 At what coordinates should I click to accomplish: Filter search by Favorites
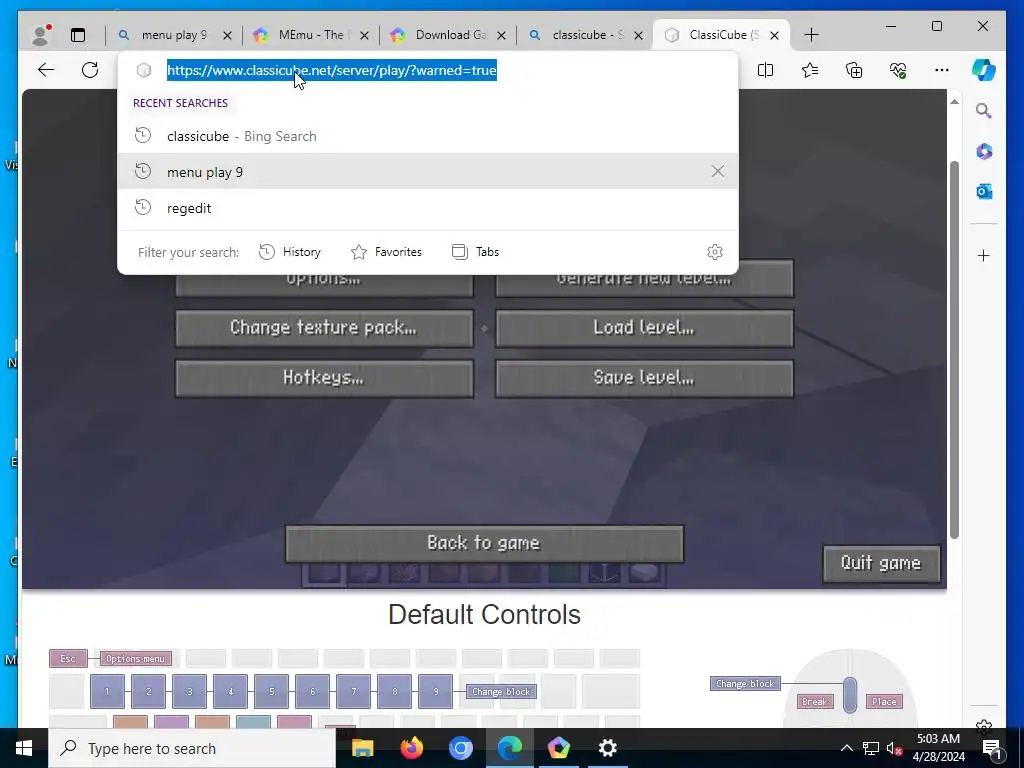click(387, 252)
